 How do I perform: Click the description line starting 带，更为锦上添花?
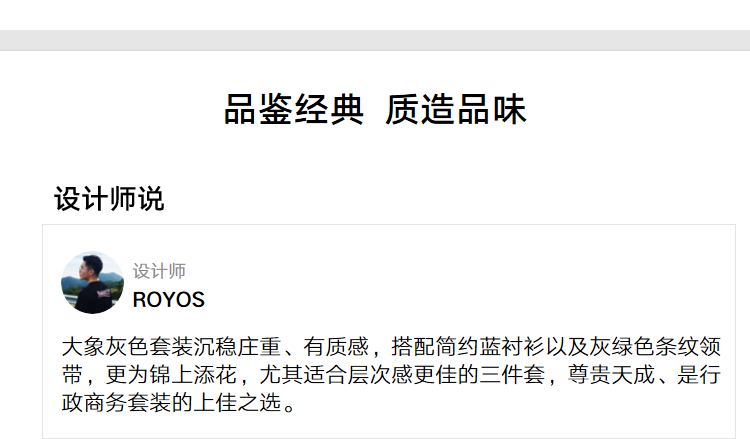click(391, 374)
